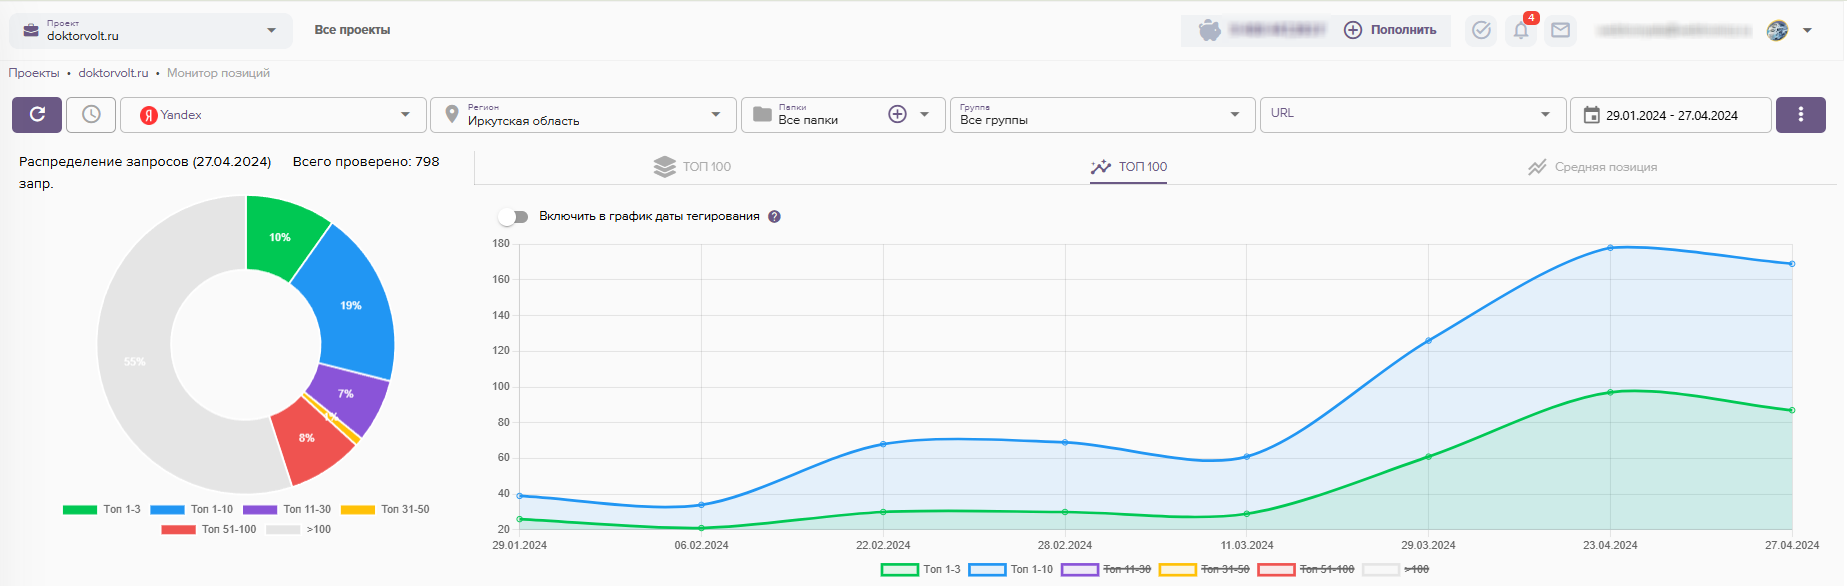The image size is (1847, 586).
Task: Switch to the ТОП 100 layers tab
Action: [692, 167]
